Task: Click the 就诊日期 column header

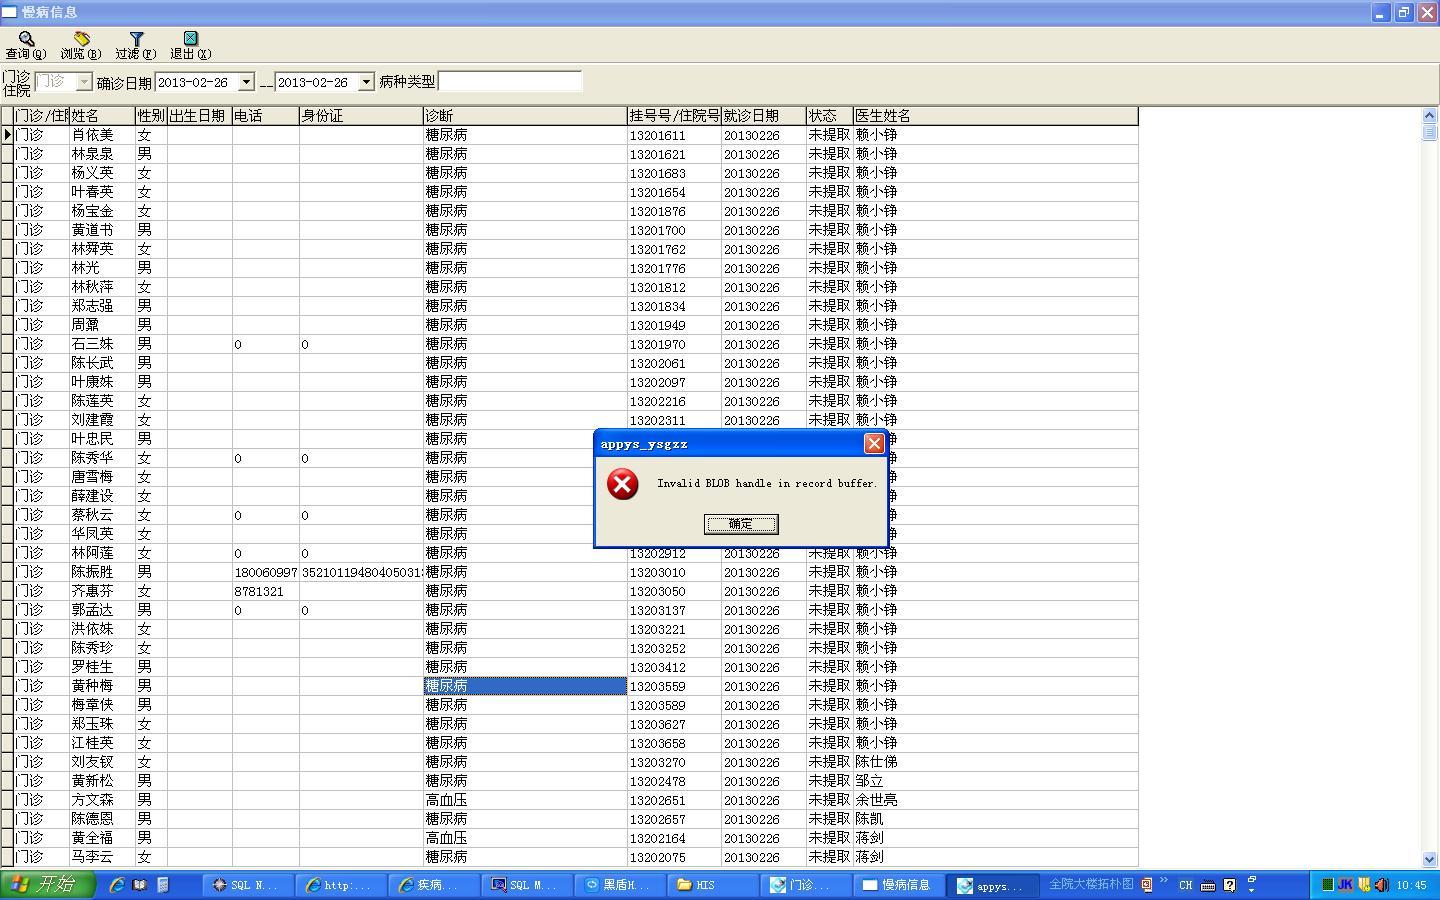Action: 763,116
